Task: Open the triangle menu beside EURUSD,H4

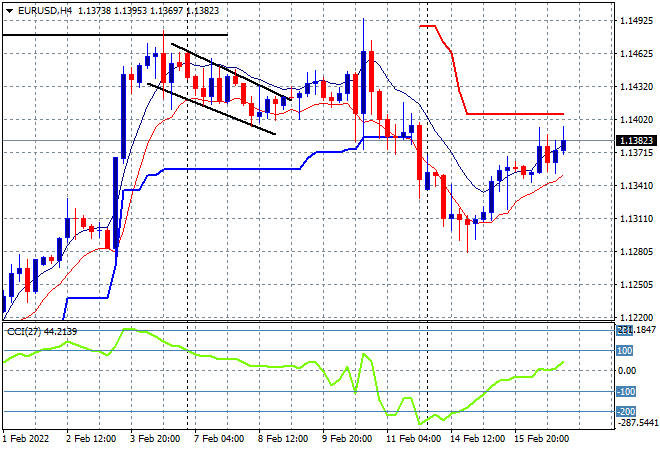Action: 9,11
